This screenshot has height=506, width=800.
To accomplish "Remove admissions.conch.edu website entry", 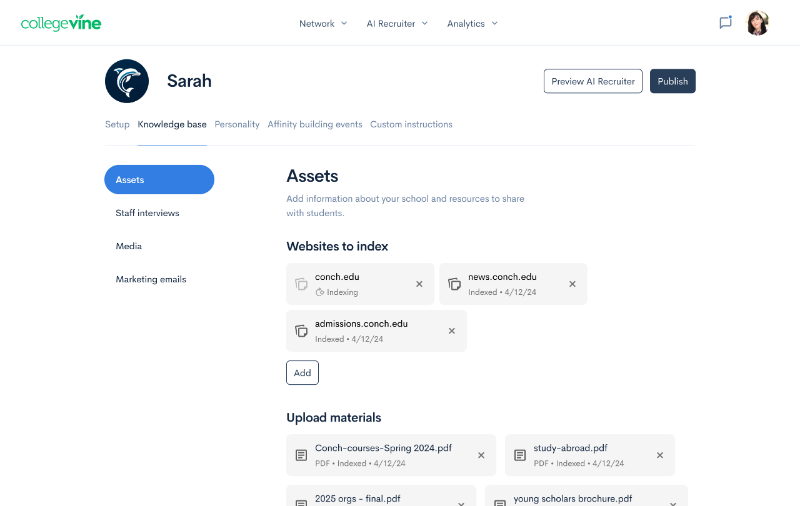I will pos(451,331).
